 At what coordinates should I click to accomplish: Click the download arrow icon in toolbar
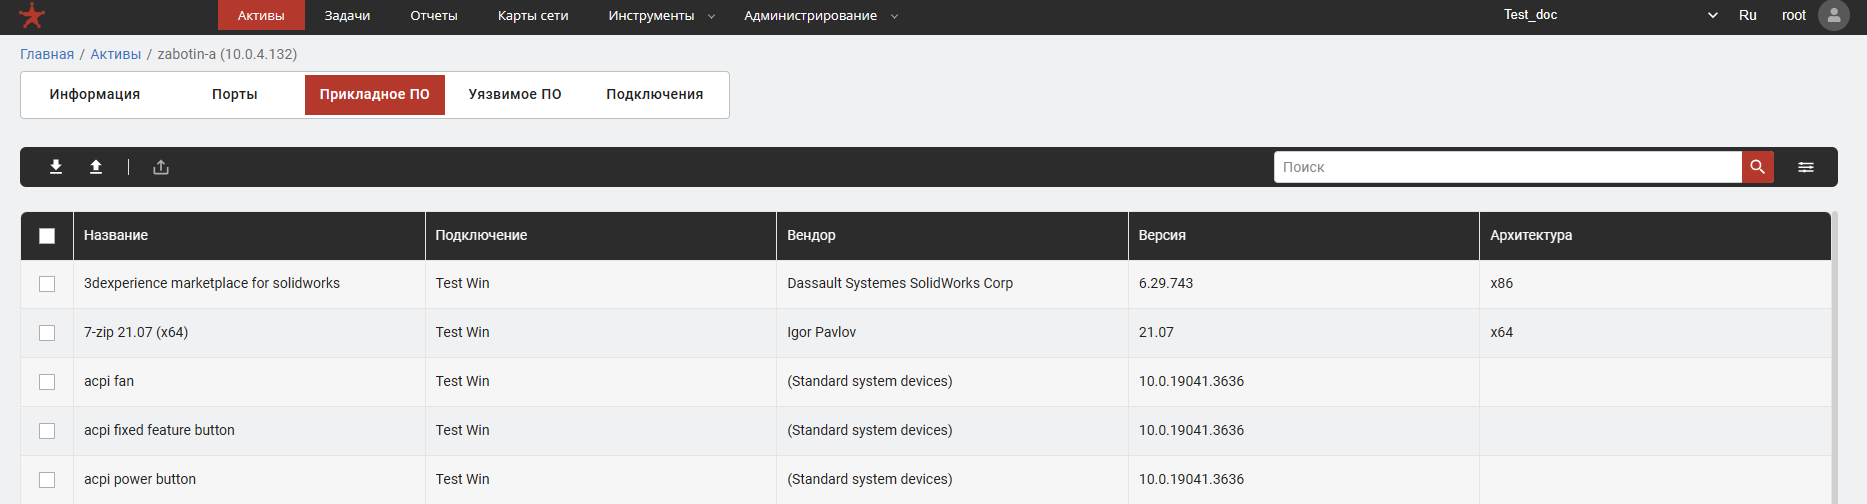56,167
